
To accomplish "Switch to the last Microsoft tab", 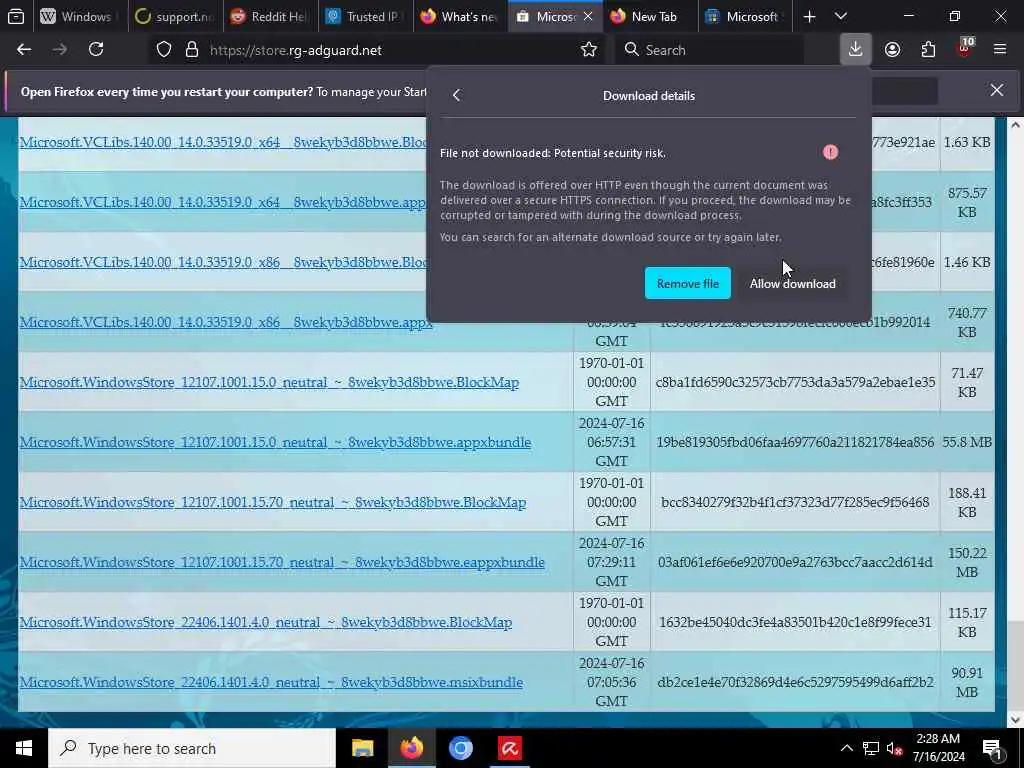I will tap(746, 16).
